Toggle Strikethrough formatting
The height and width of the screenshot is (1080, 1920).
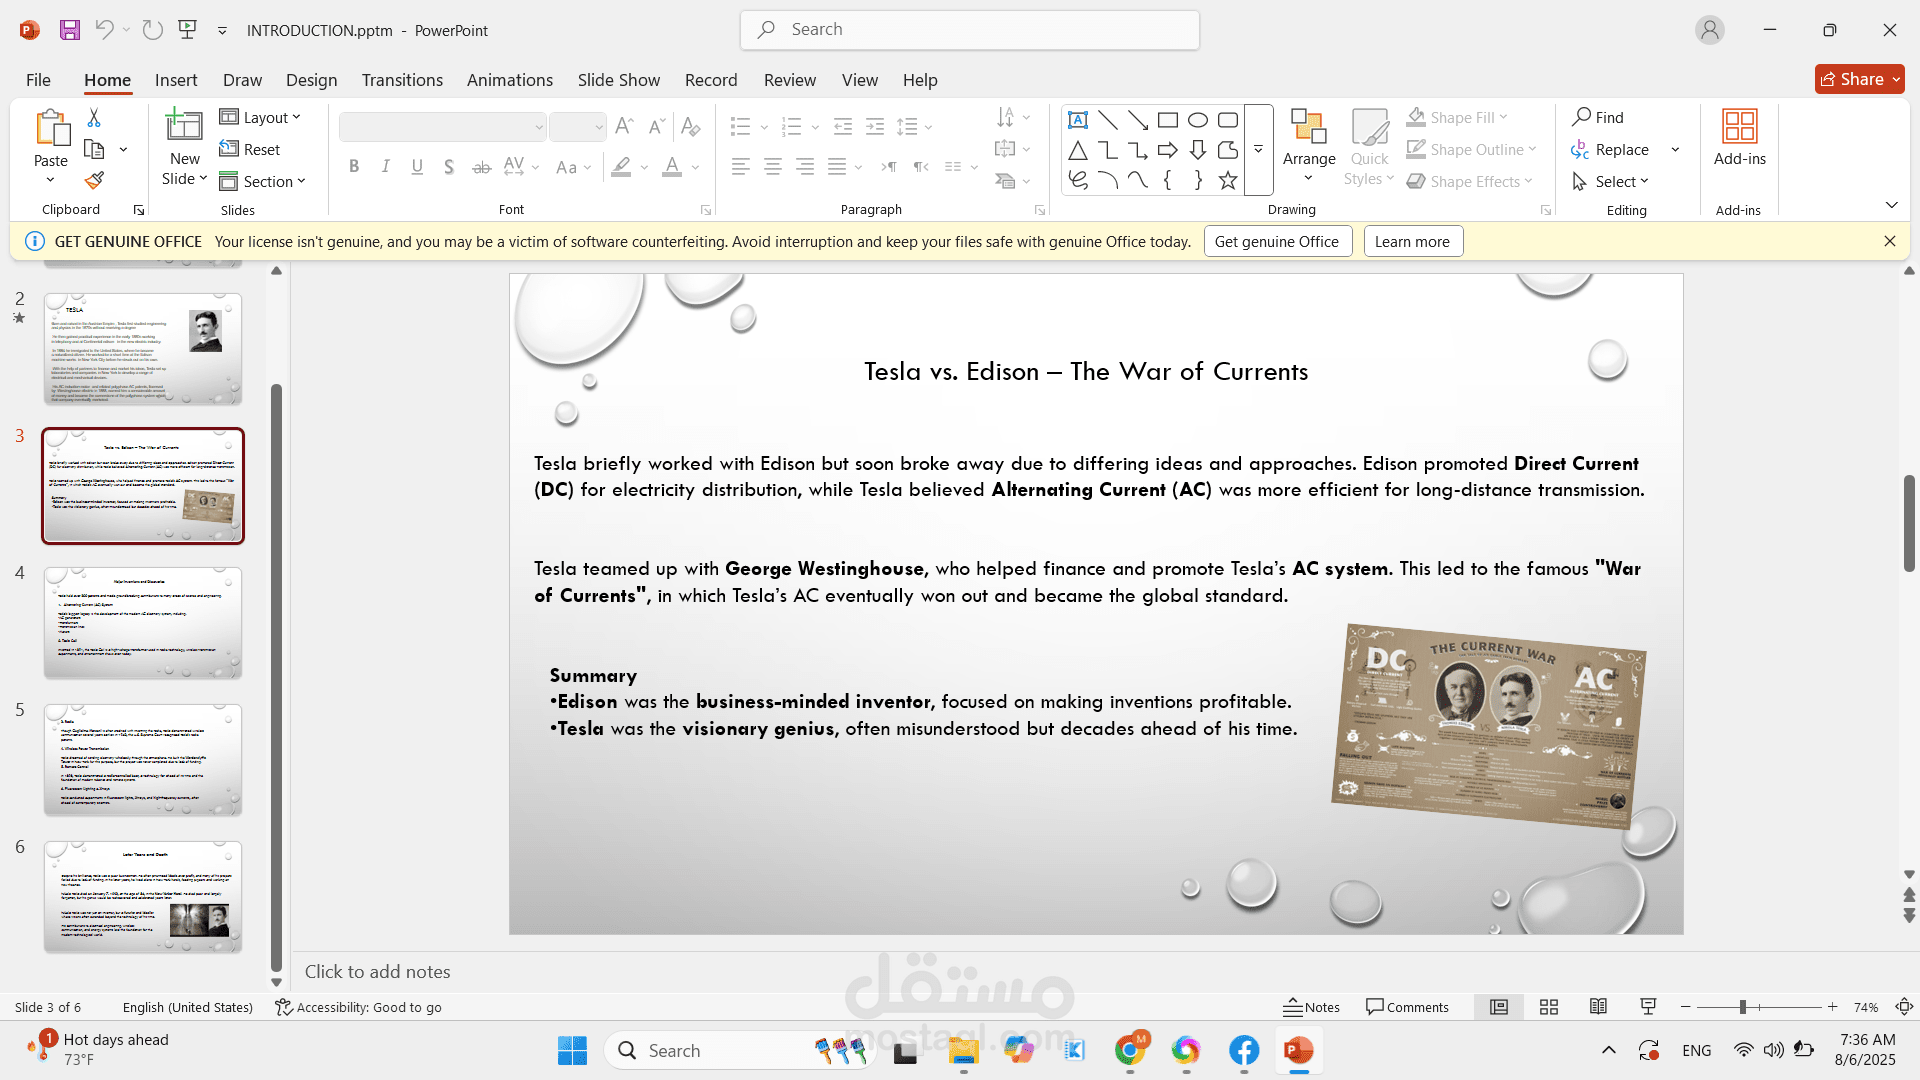(481, 167)
